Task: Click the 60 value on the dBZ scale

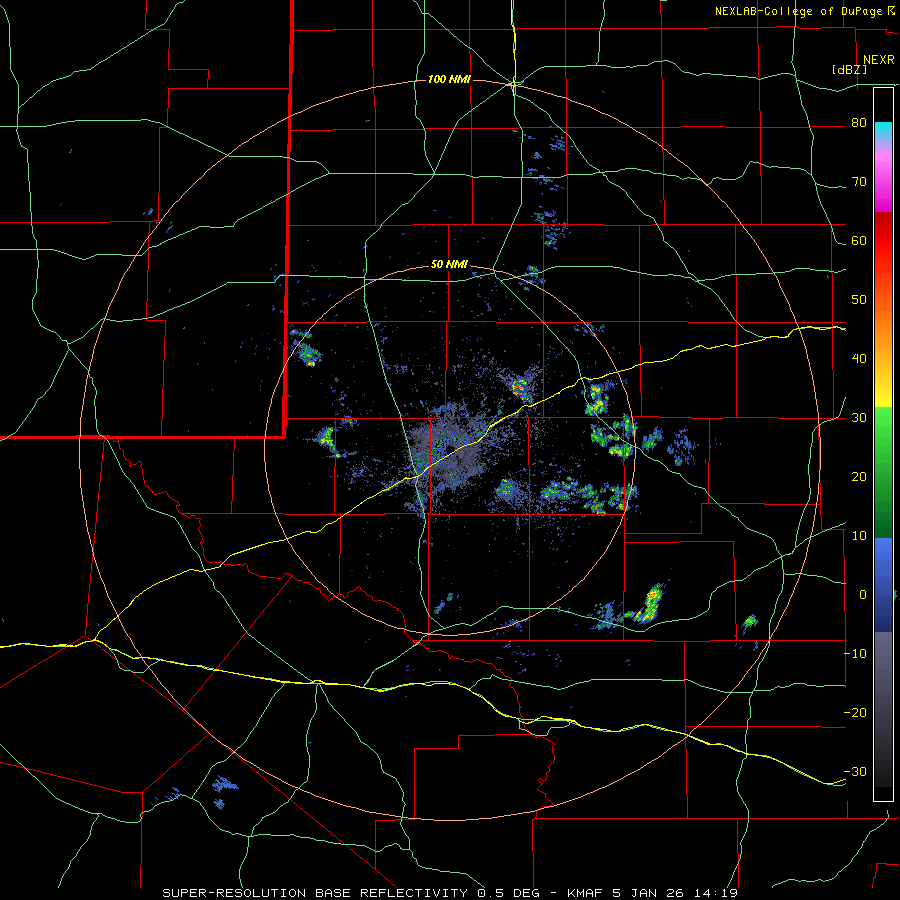Action: coord(859,240)
